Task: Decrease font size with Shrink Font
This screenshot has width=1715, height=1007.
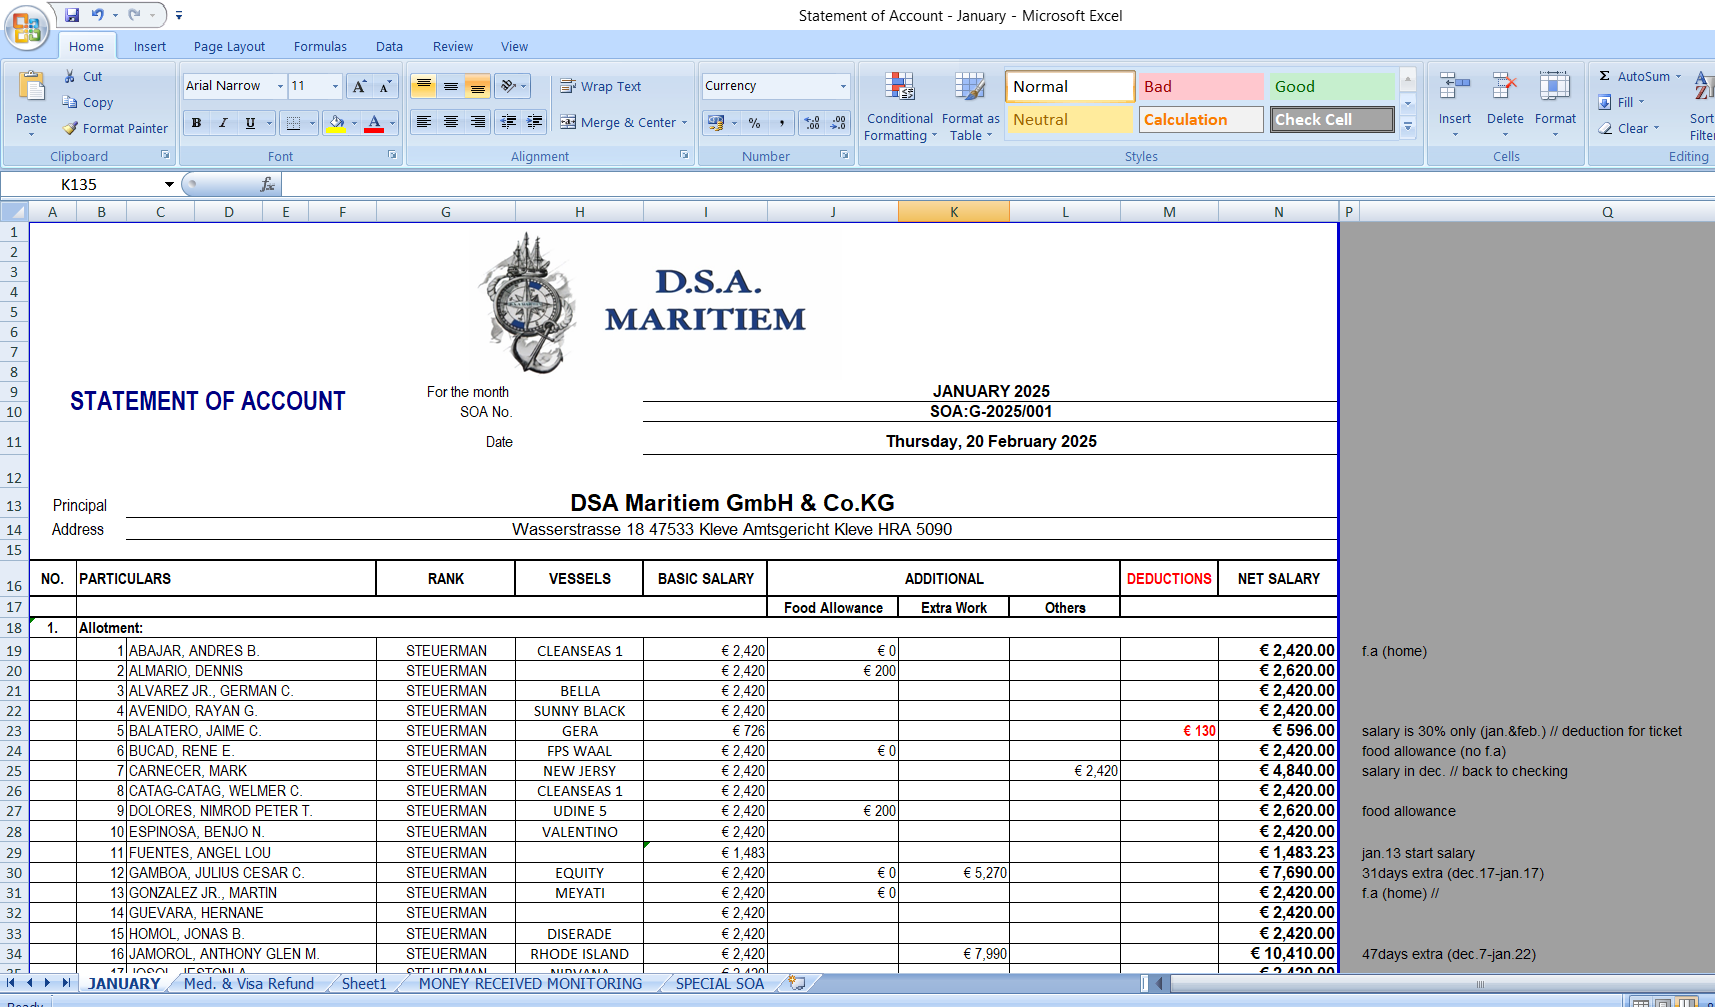Action: pyautogui.click(x=385, y=86)
